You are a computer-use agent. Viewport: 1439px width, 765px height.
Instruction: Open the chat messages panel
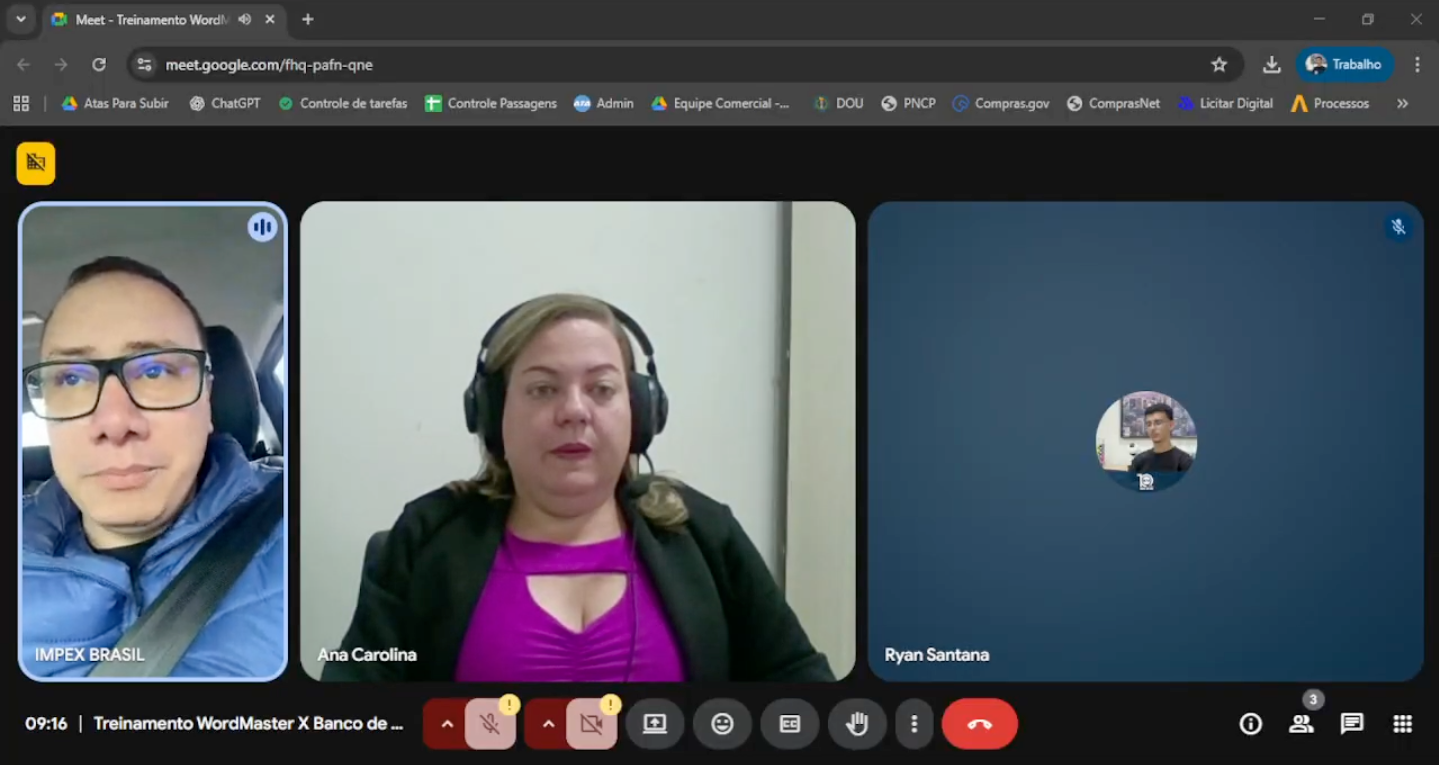[1351, 724]
